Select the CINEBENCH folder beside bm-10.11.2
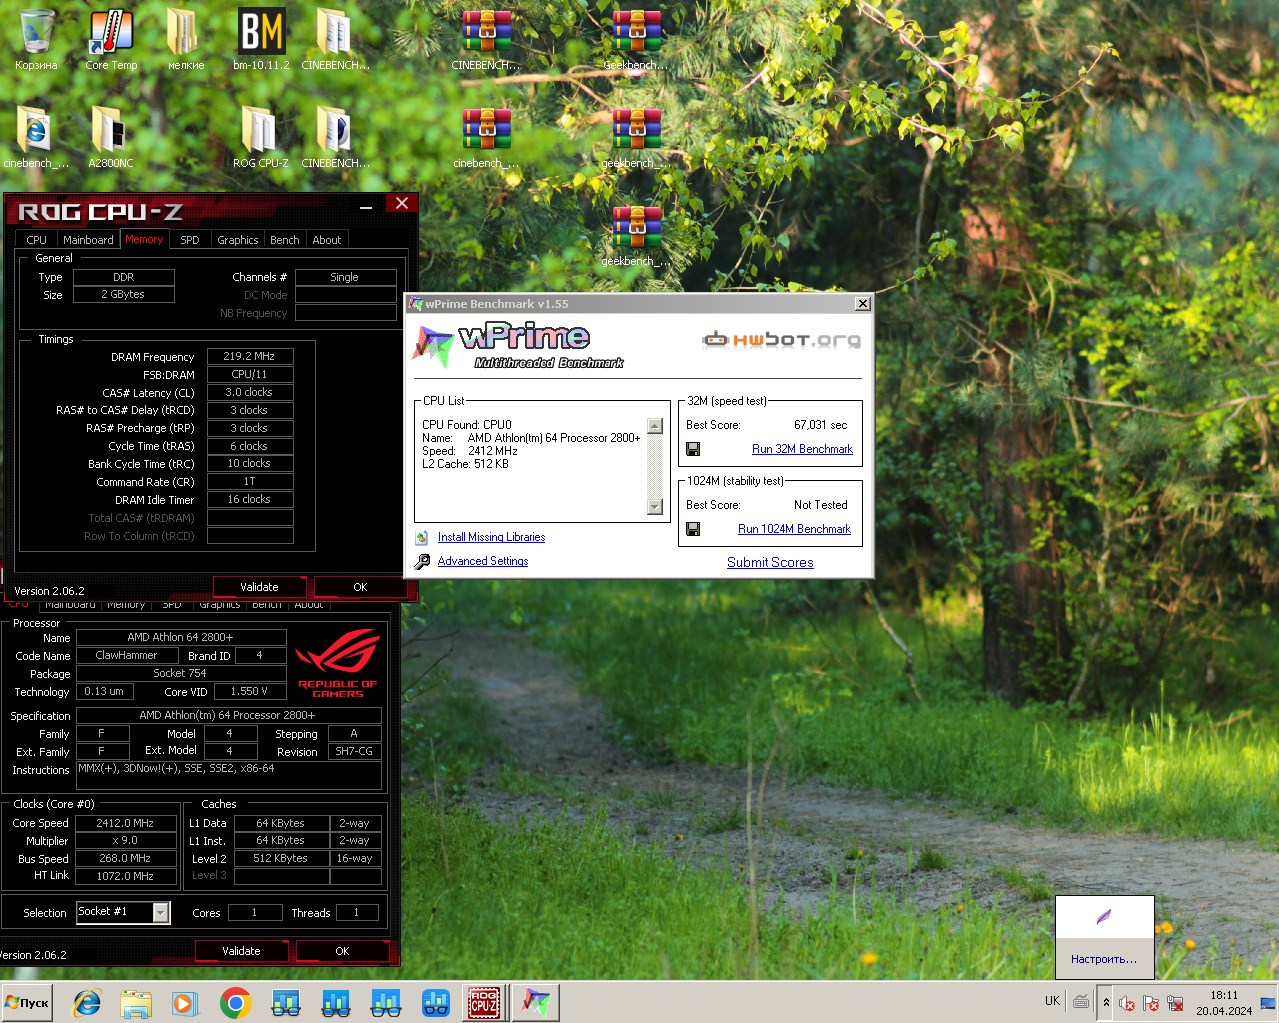Image resolution: width=1279 pixels, height=1023 pixels. click(x=335, y=40)
